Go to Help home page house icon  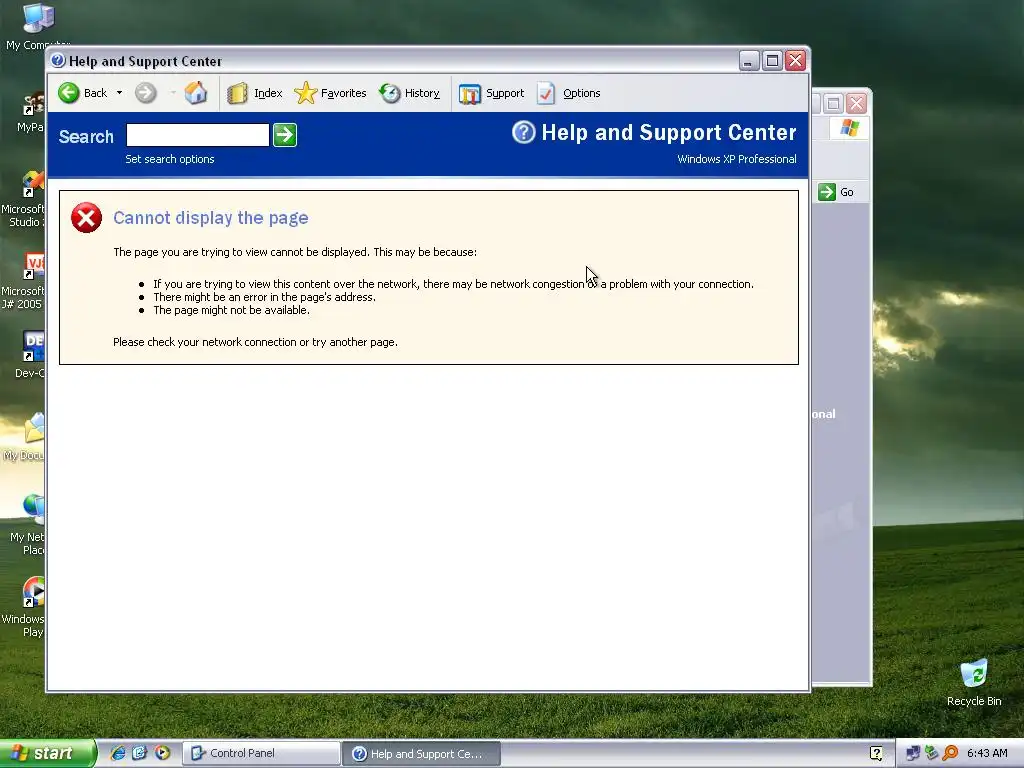195,93
